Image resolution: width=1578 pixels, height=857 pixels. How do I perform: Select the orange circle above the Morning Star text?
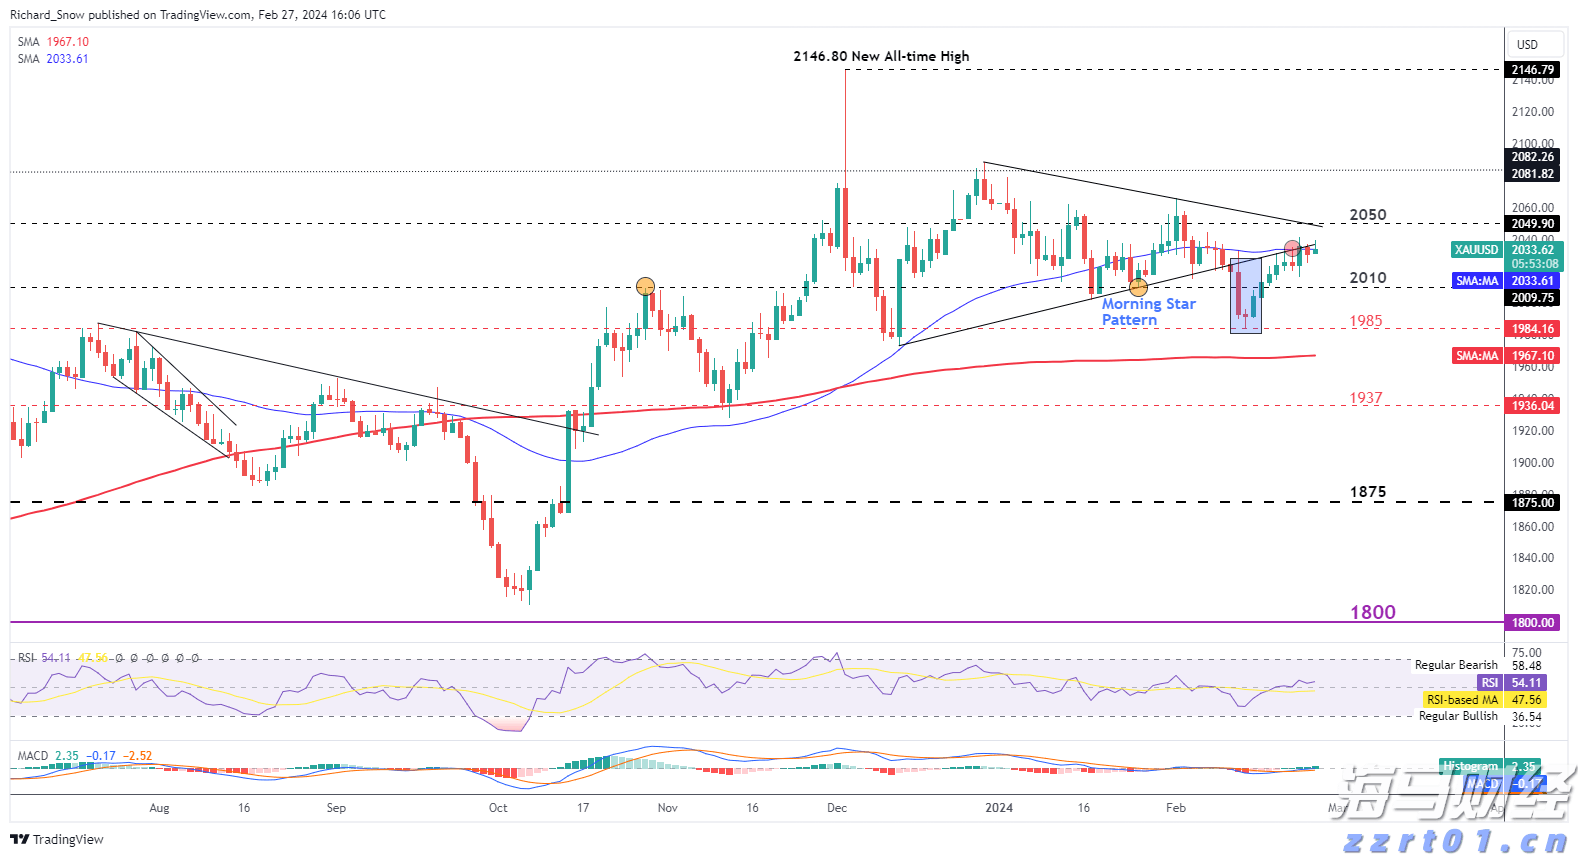(1138, 288)
